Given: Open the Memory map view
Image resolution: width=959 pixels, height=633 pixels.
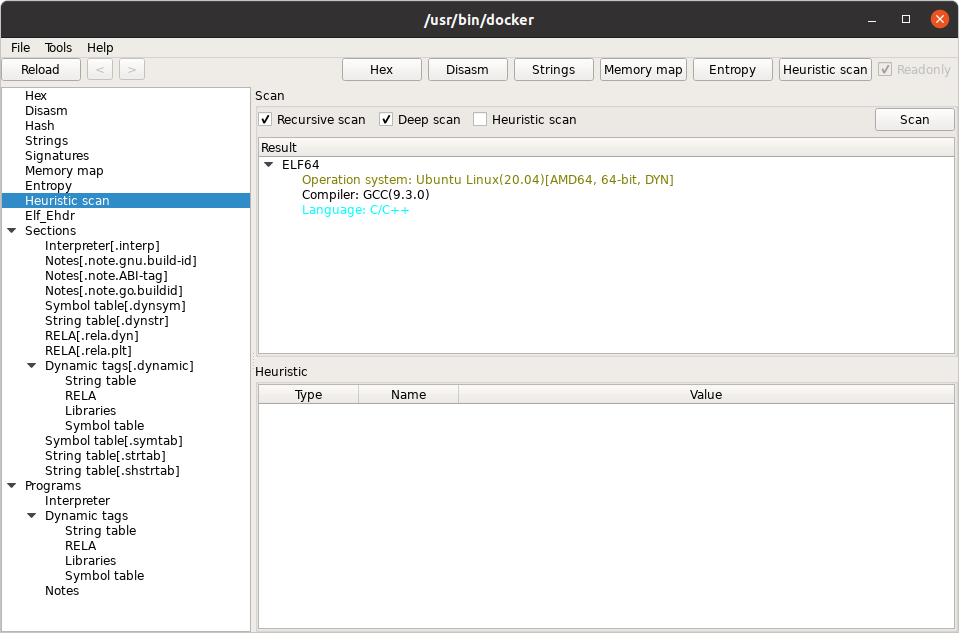Looking at the screenshot, I should click(642, 69).
